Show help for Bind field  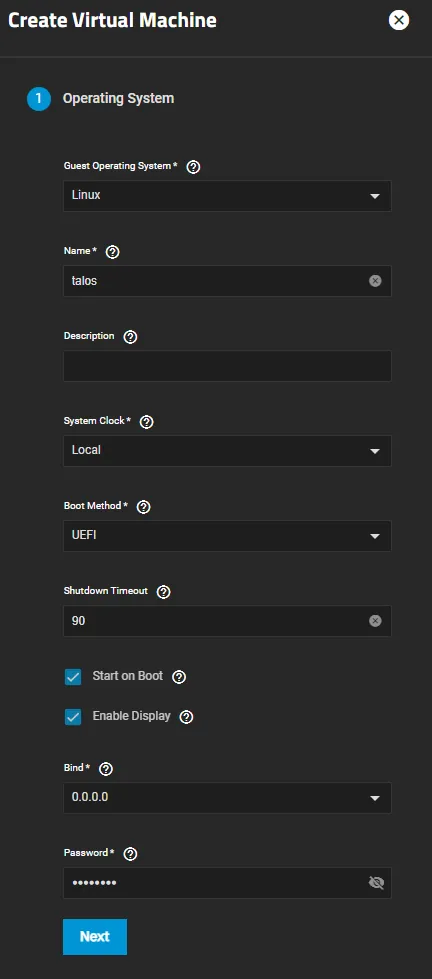coord(106,769)
